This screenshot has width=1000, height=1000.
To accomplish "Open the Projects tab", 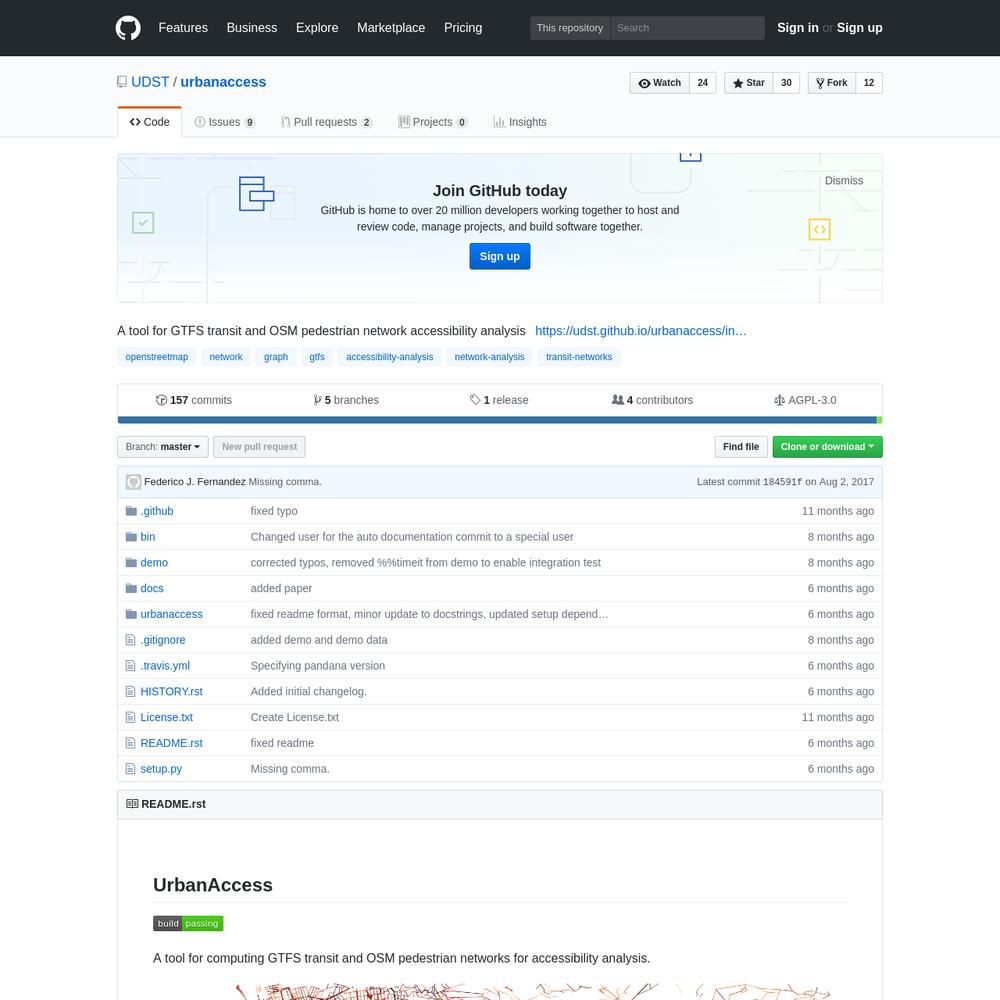I will click(433, 122).
